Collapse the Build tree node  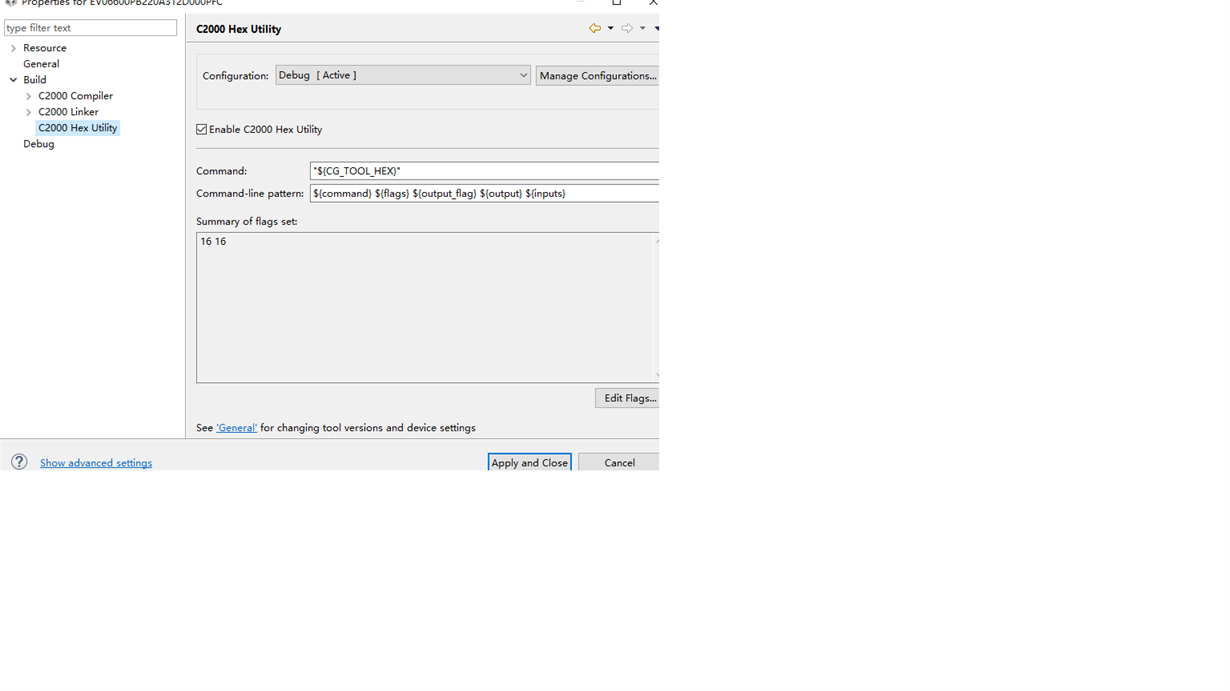[x=13, y=80]
